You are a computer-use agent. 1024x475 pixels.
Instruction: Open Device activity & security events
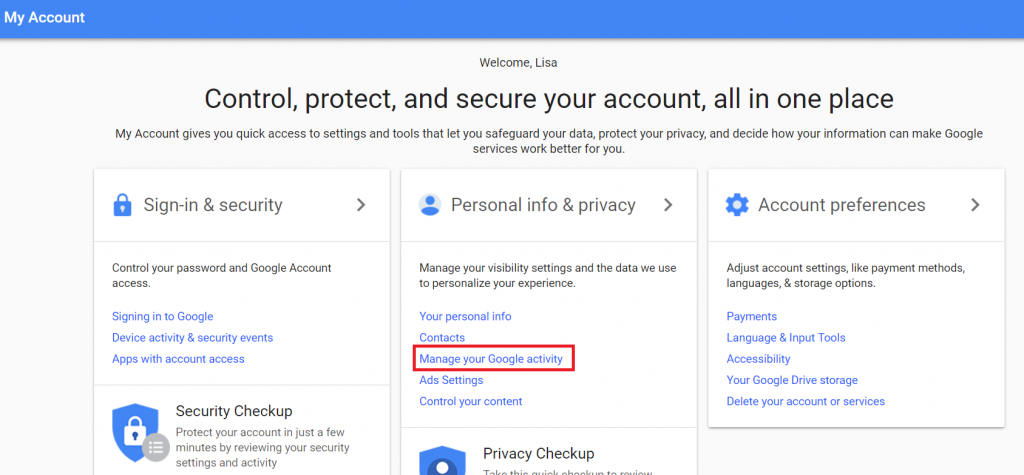[x=193, y=338]
